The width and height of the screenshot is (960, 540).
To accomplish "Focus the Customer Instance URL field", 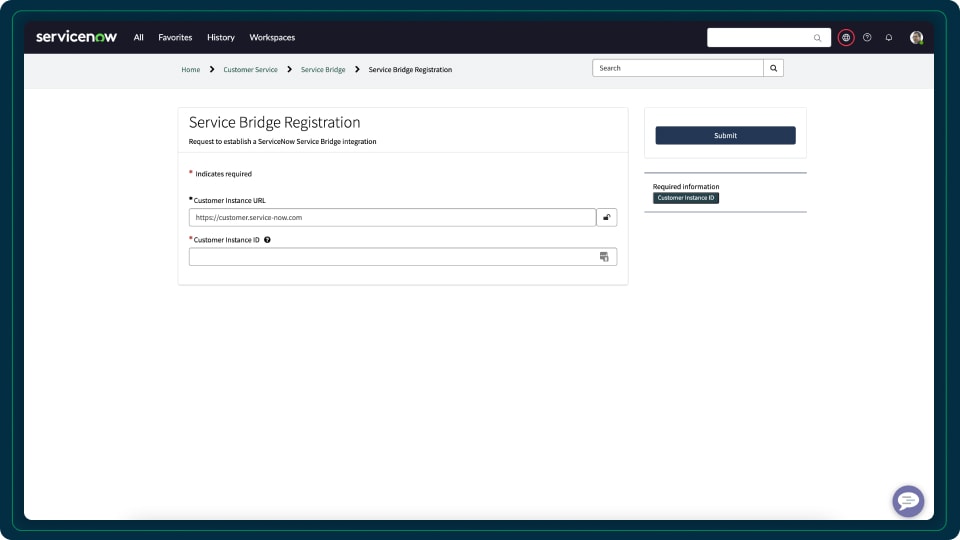I will click(392, 217).
